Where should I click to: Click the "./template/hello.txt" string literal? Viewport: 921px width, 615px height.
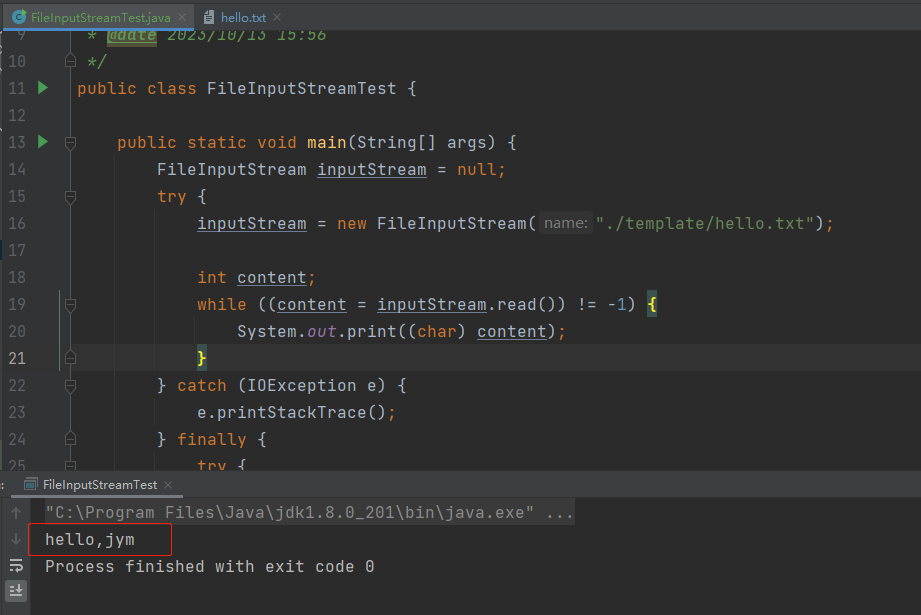[x=705, y=223]
